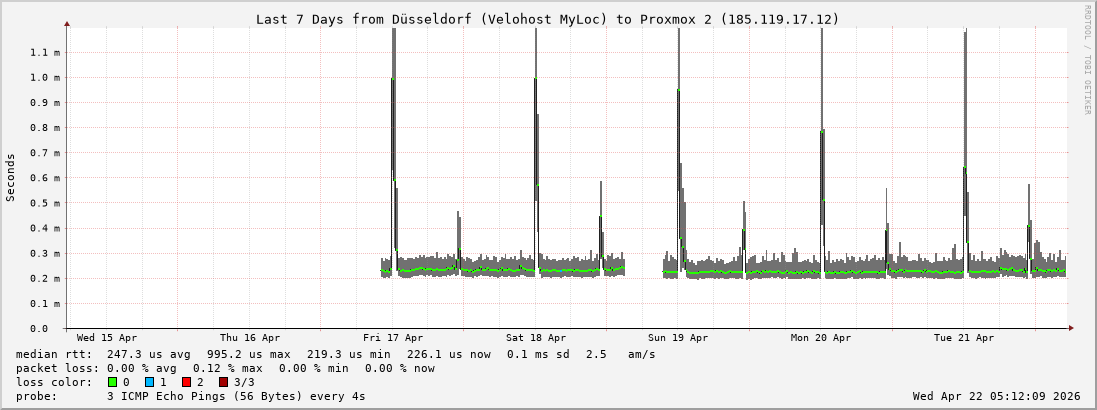Click the dark red 3/3 loss swatch
The height and width of the screenshot is (410, 1097).
[x=223, y=382]
